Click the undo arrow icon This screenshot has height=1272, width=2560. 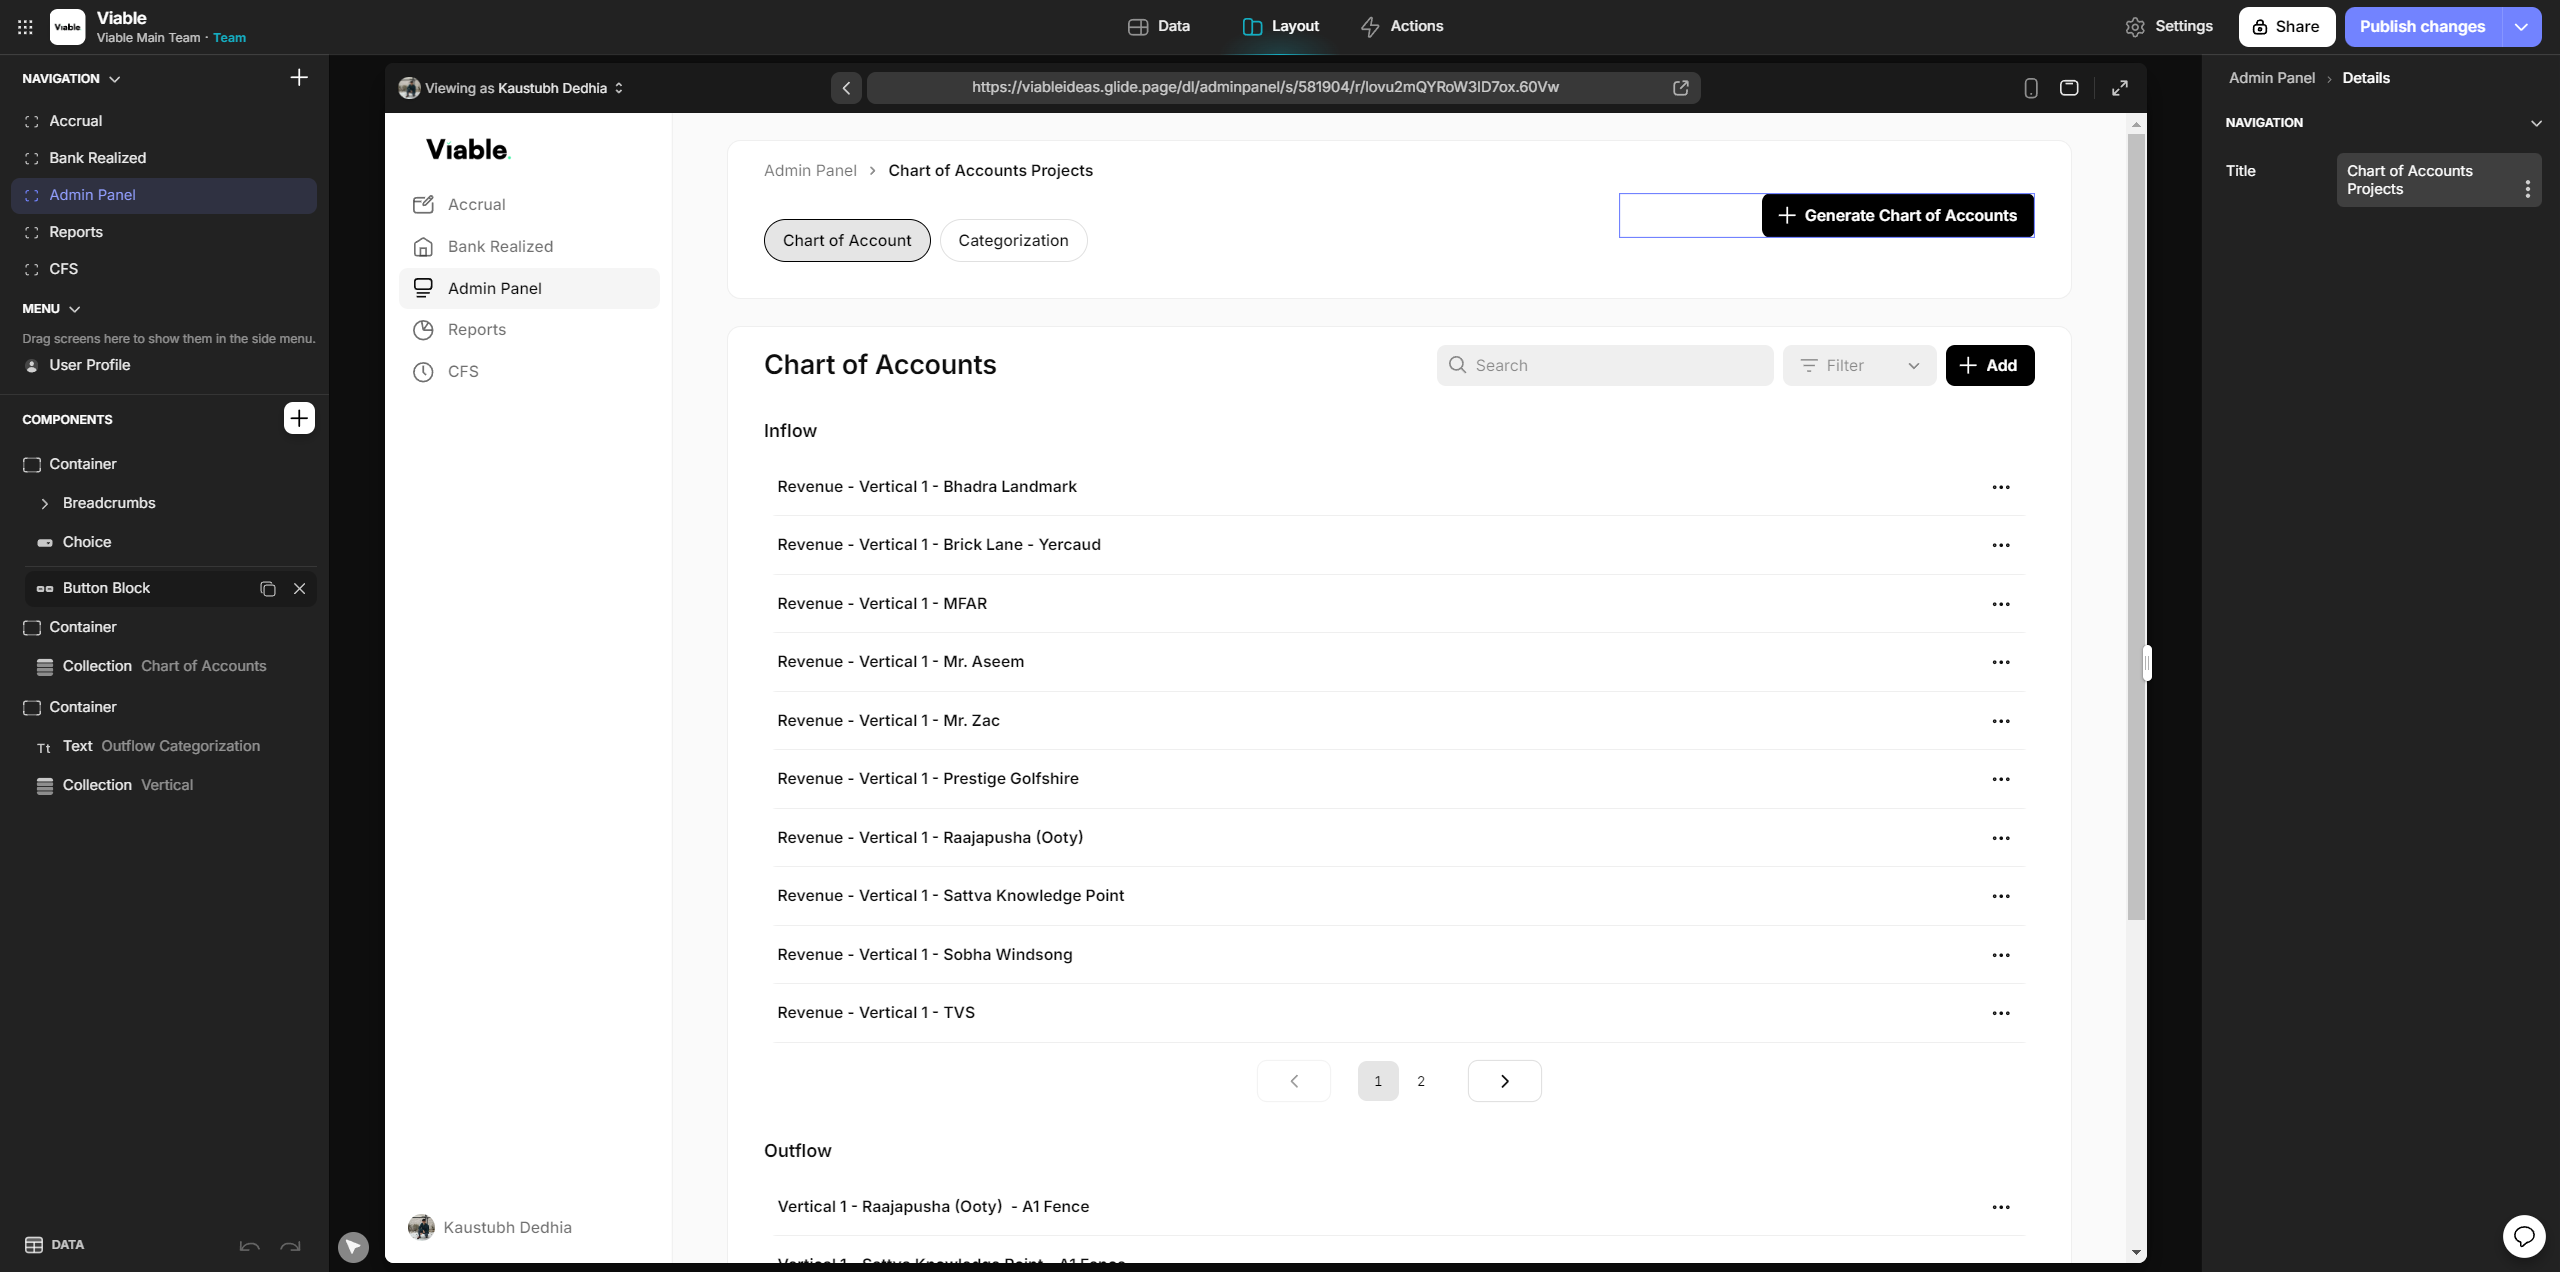250,1246
